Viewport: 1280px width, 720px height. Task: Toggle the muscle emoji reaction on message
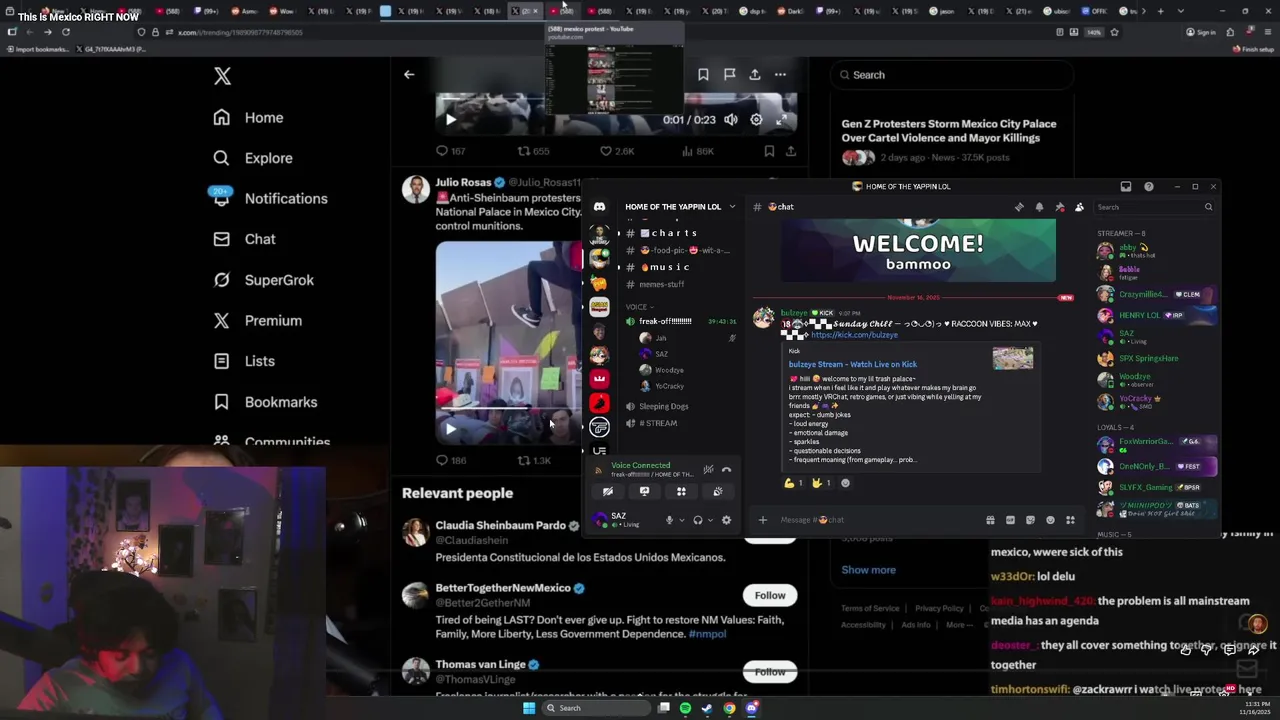(x=793, y=483)
